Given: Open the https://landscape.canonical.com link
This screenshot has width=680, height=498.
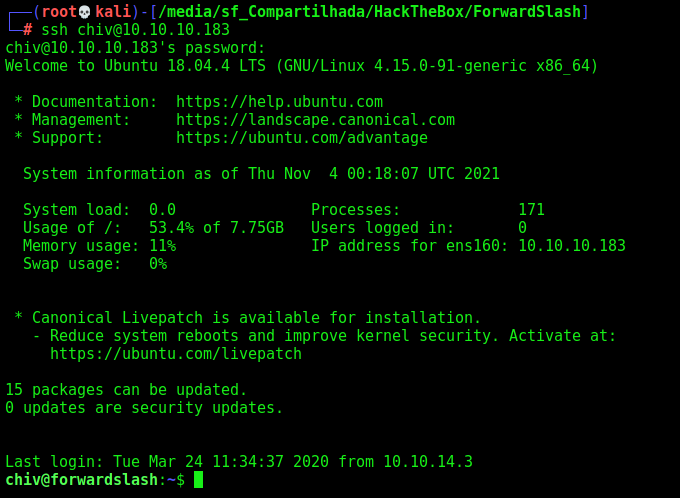Looking at the screenshot, I should click(315, 120).
